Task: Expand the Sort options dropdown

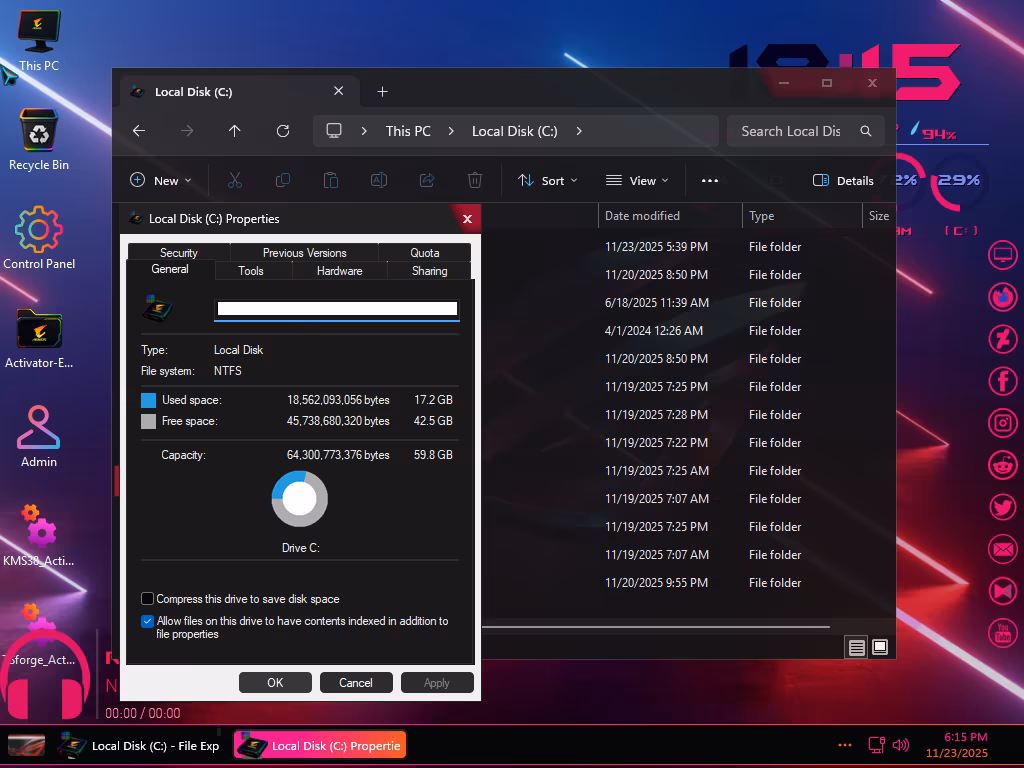Action: 547,180
